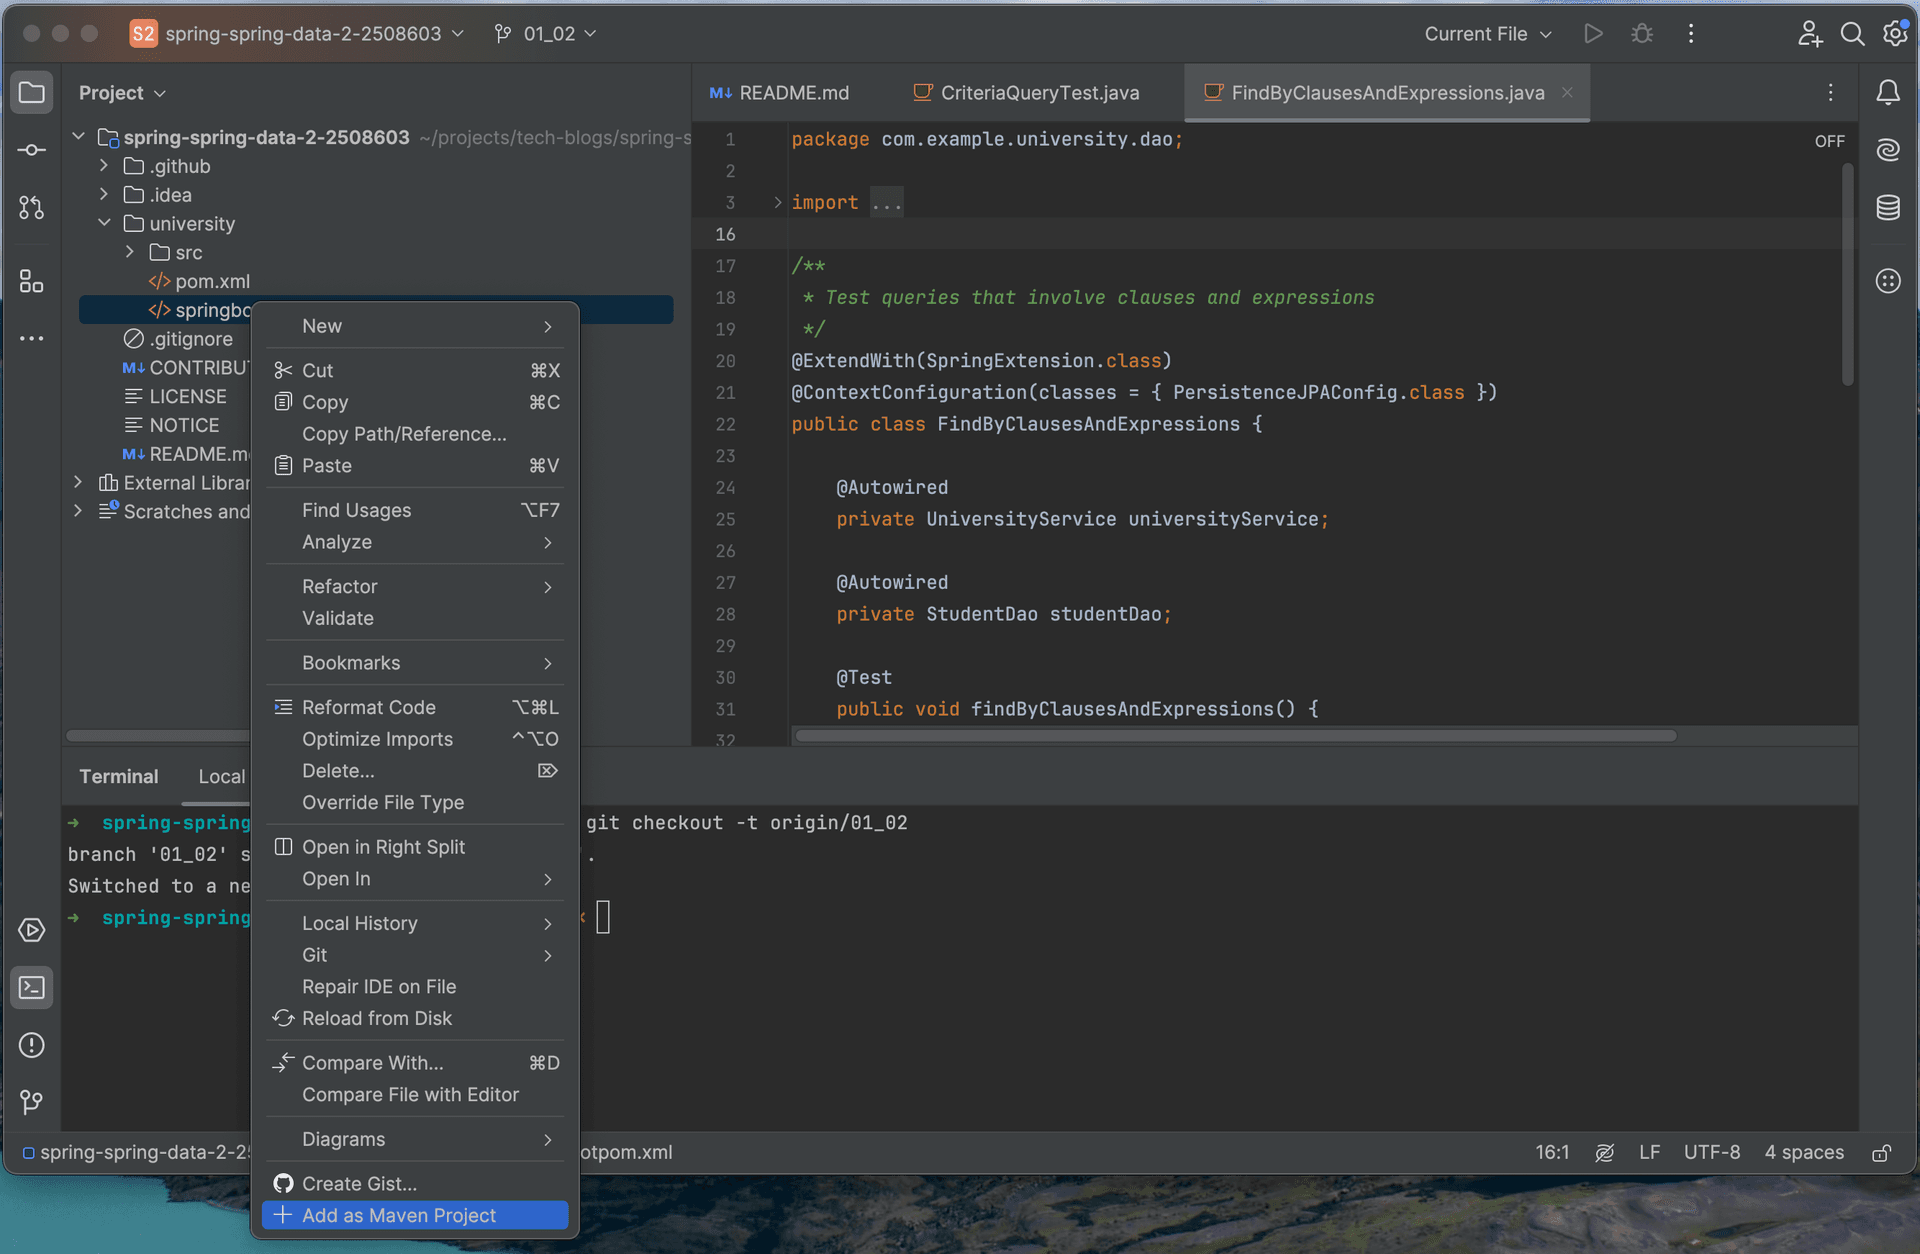Click the editor horizontal scrollbar
The image size is (1920, 1254).
pyautogui.click(x=1236, y=736)
